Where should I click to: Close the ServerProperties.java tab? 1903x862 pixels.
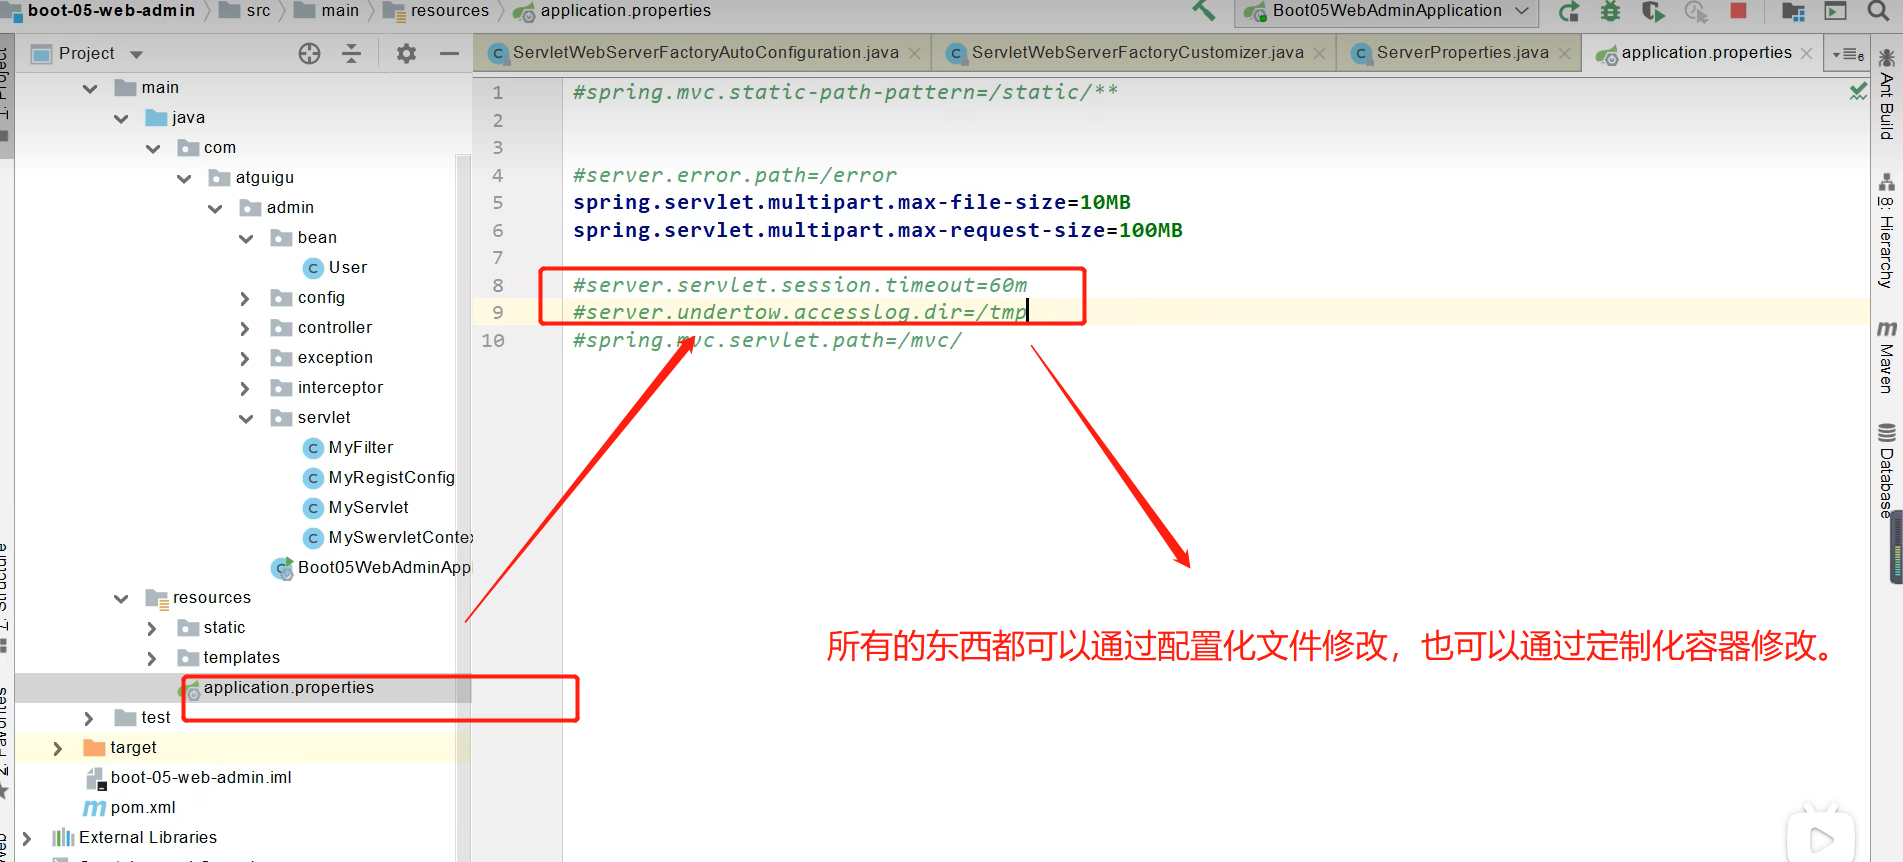[1565, 54]
